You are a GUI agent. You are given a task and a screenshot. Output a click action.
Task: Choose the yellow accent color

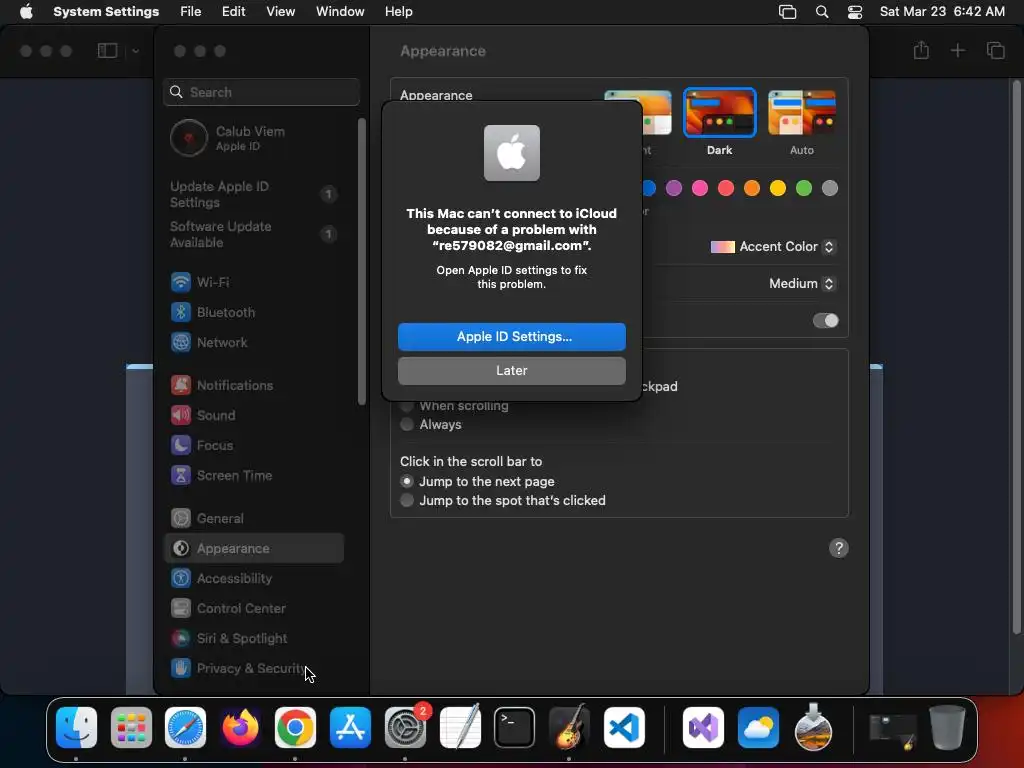click(x=778, y=188)
